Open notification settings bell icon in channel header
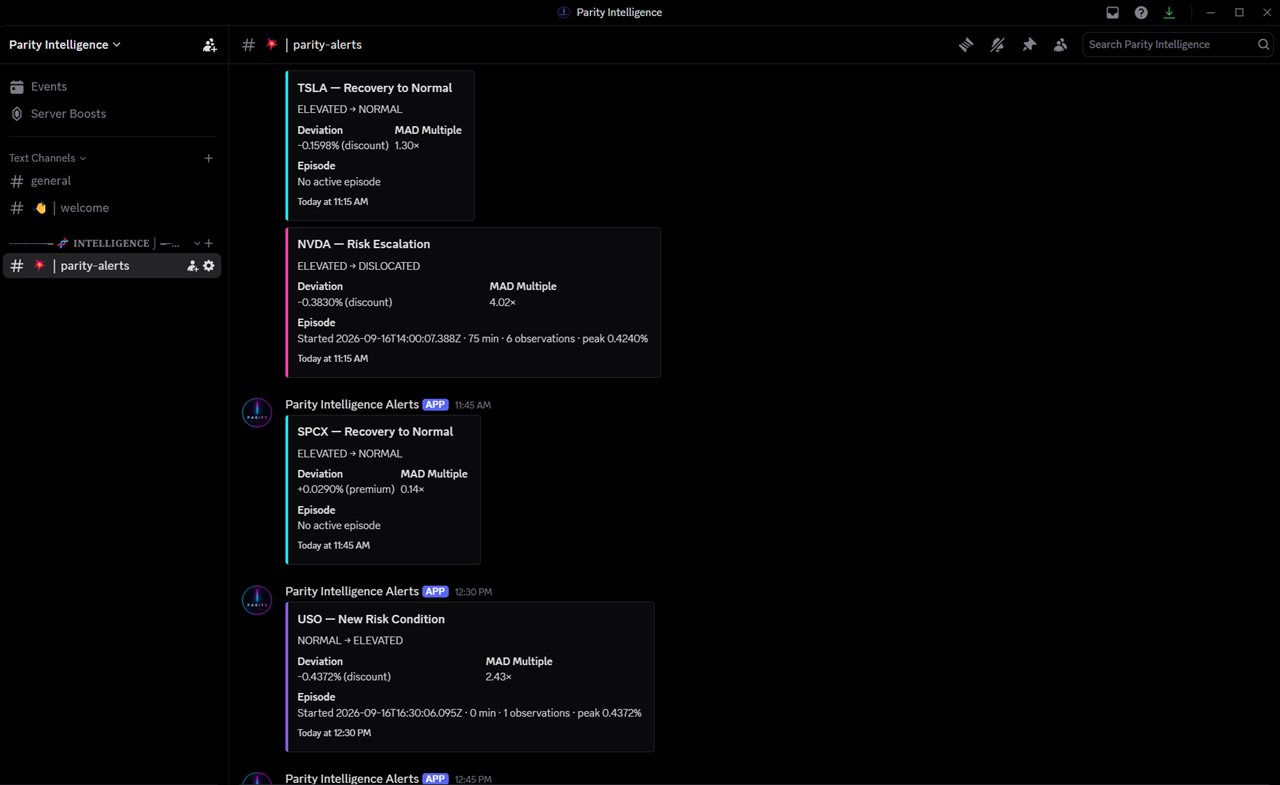The width and height of the screenshot is (1280, 785). 997,45
